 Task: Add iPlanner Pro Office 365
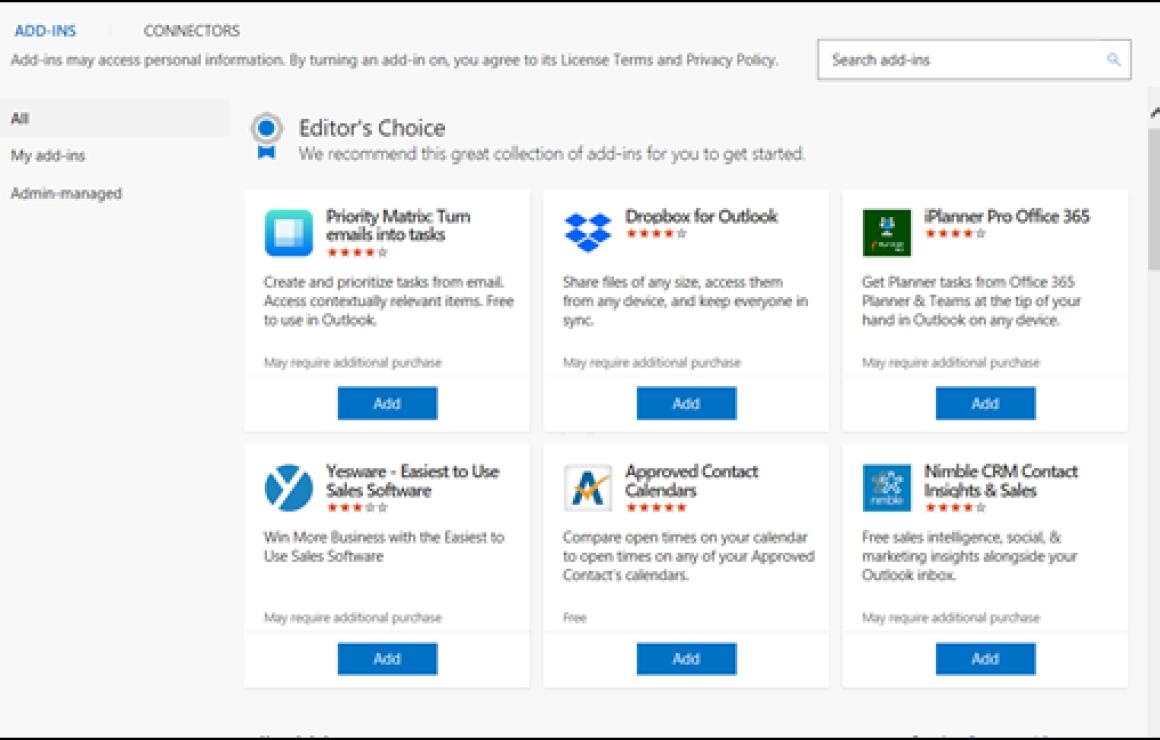pyautogui.click(x=985, y=403)
